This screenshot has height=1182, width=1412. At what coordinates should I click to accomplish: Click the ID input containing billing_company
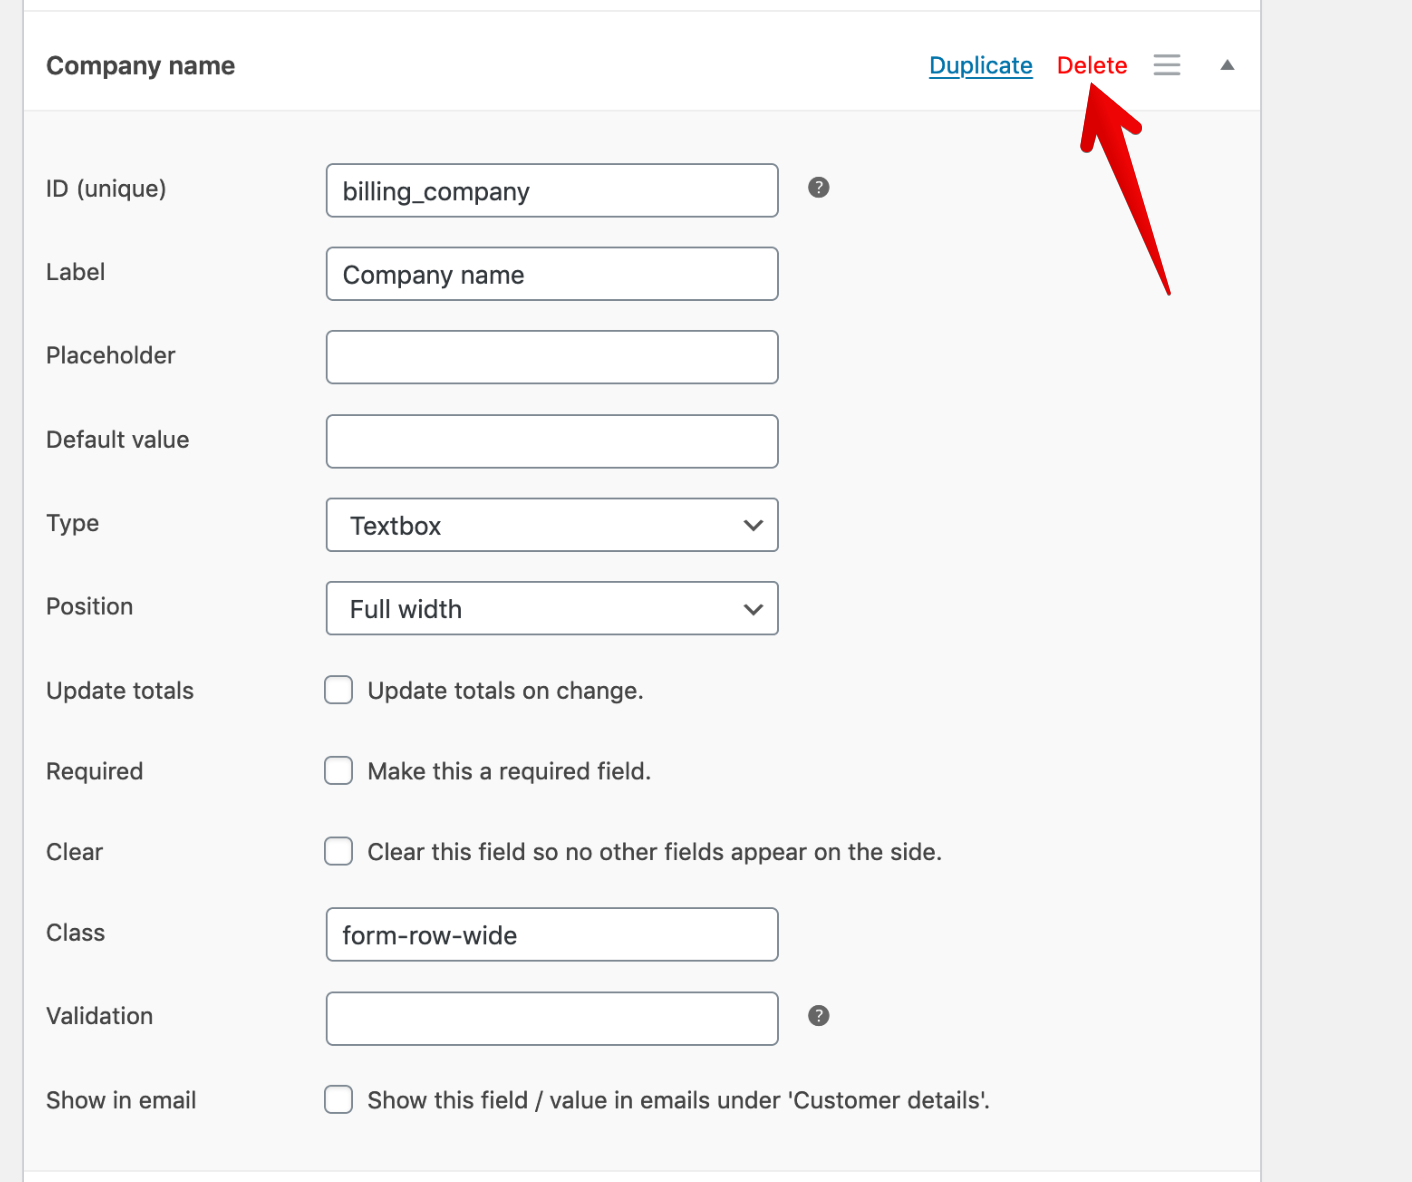point(552,191)
